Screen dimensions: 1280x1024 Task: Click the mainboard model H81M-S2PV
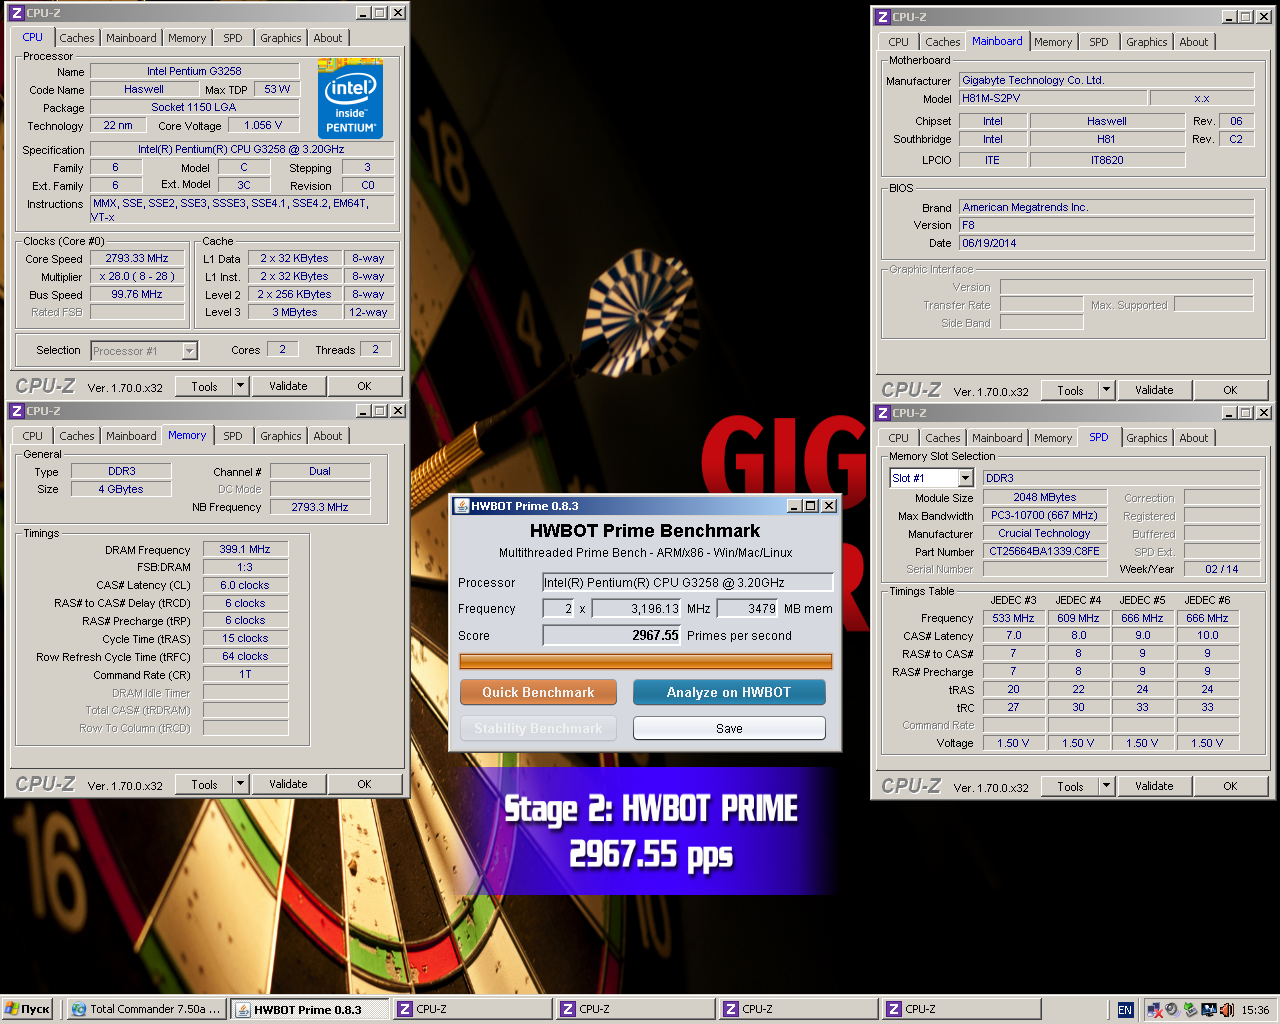[x=1053, y=98]
